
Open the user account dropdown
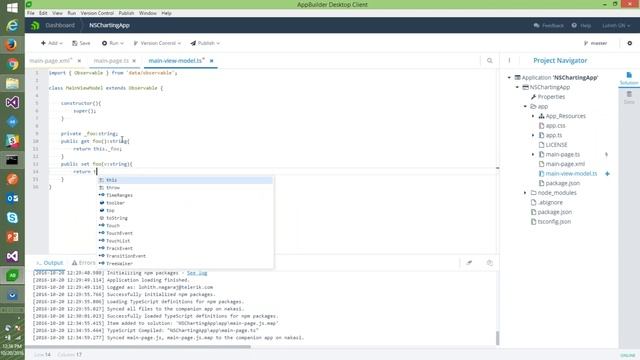coord(616,25)
